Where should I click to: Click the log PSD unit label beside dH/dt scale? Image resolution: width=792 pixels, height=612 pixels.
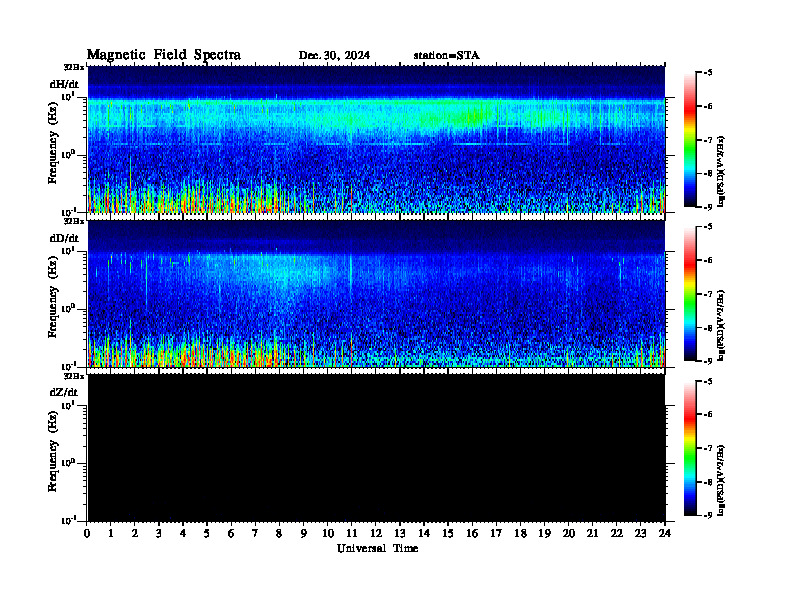(x=722, y=171)
